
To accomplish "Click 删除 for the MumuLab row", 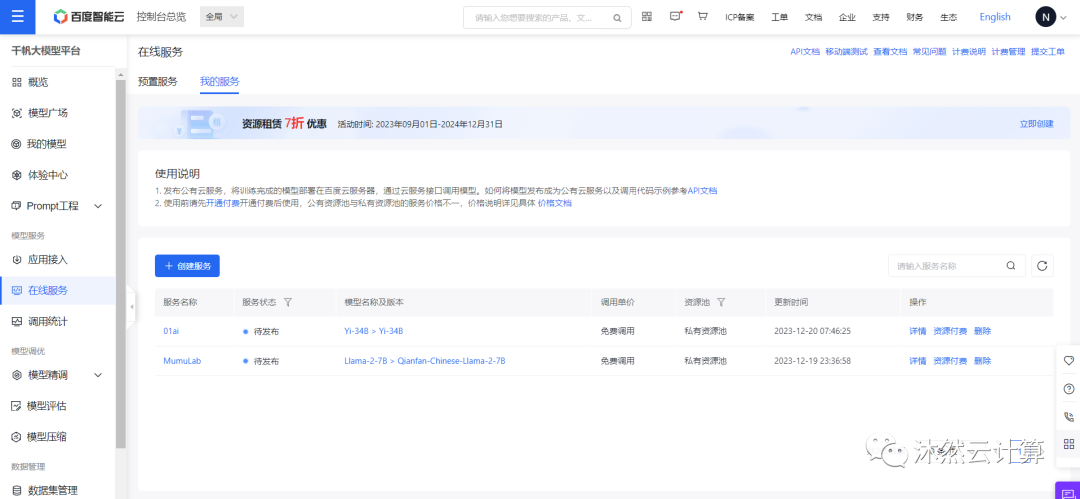I will pos(982,360).
